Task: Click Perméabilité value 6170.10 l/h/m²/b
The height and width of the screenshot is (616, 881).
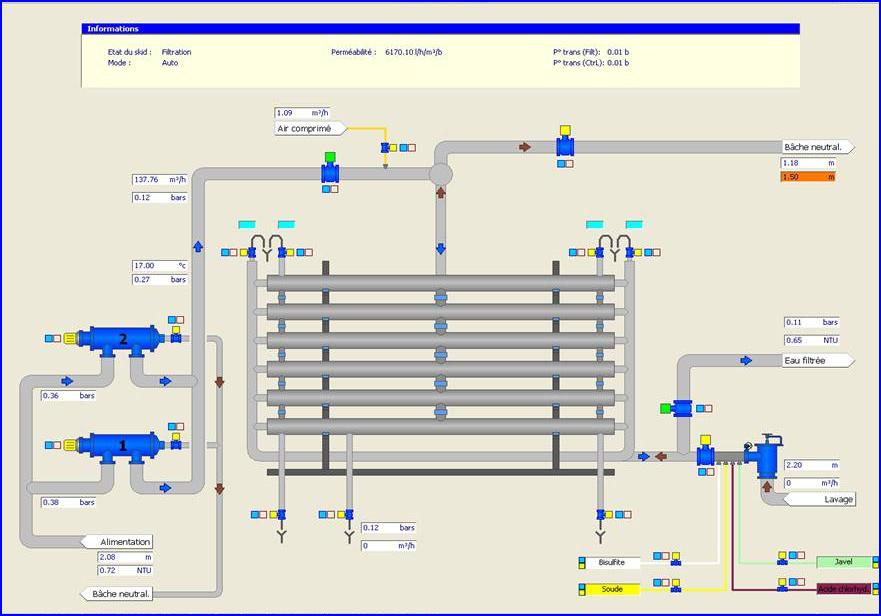Action: tap(414, 52)
